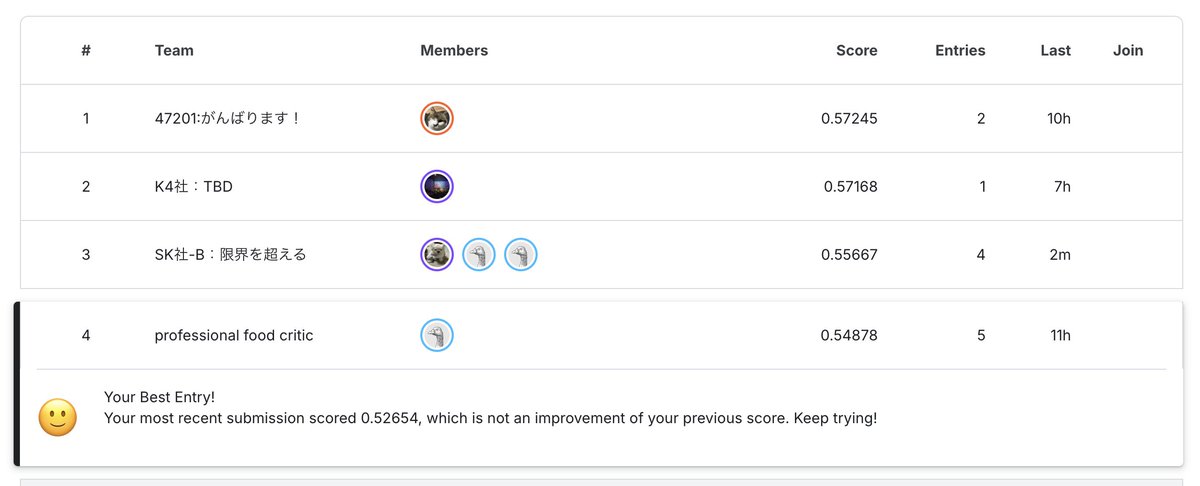
Task: Click the Score column header
Action: pyautogui.click(x=857, y=51)
